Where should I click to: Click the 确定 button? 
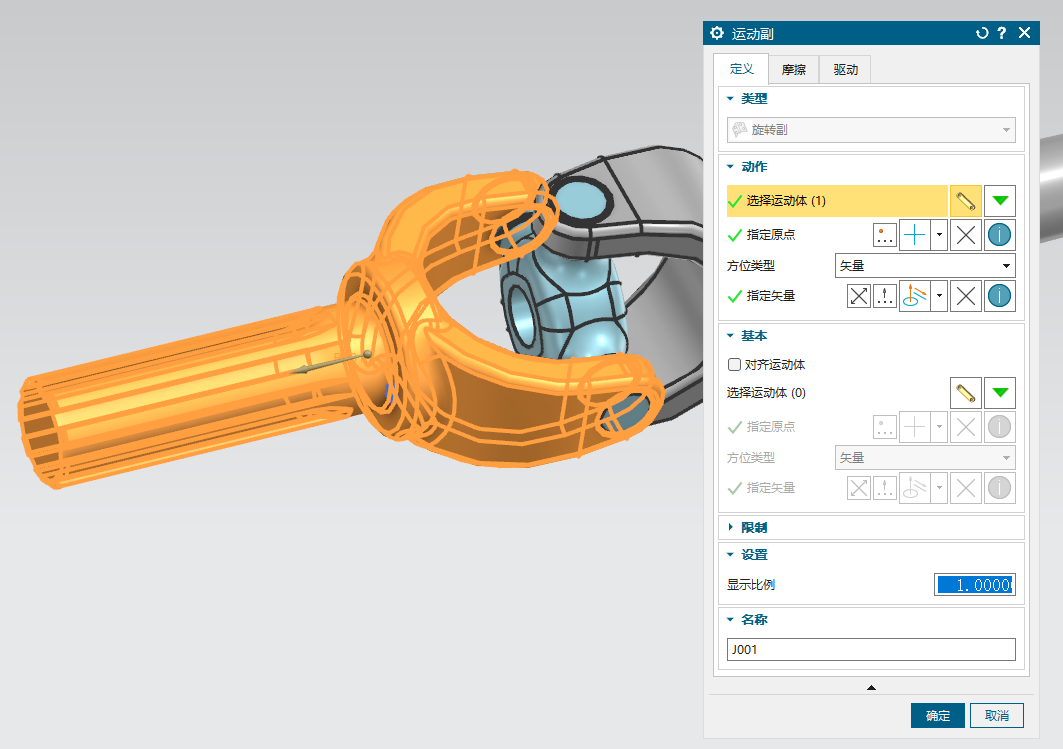[937, 716]
